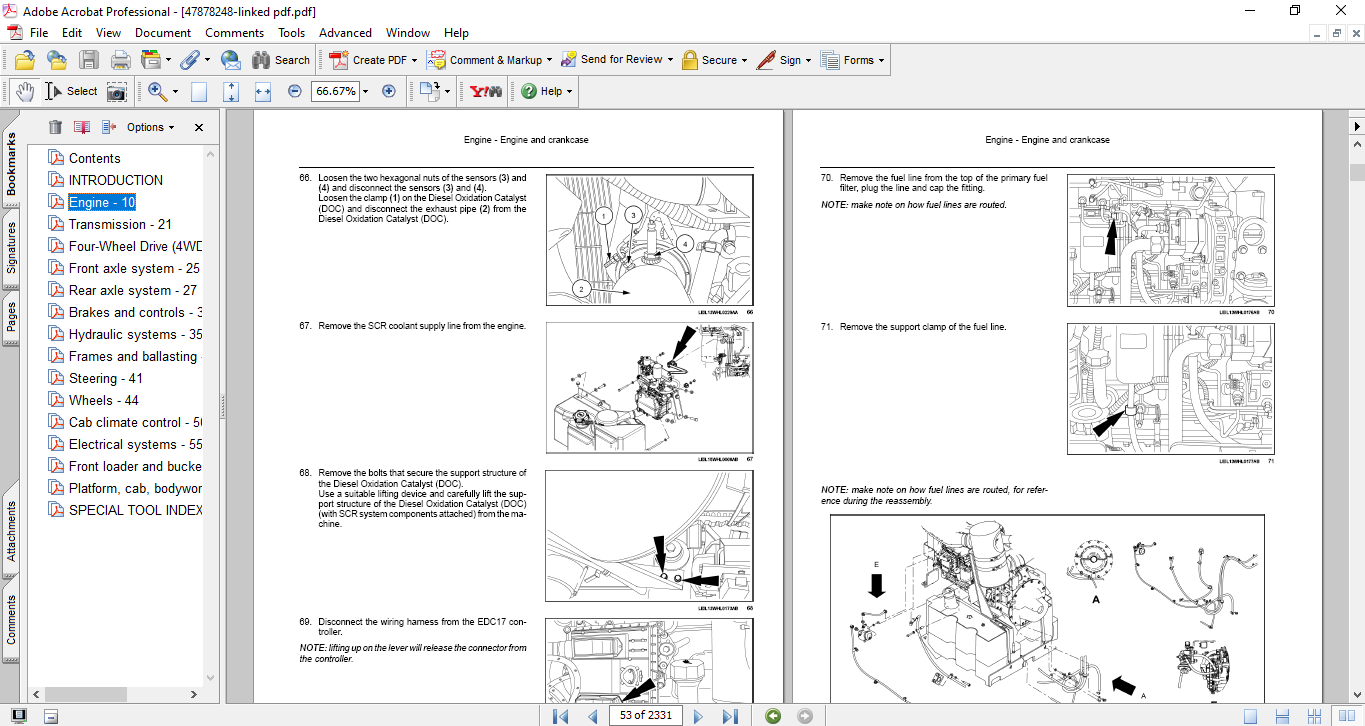
Task: Click the Fit Width icon
Action: [263, 91]
